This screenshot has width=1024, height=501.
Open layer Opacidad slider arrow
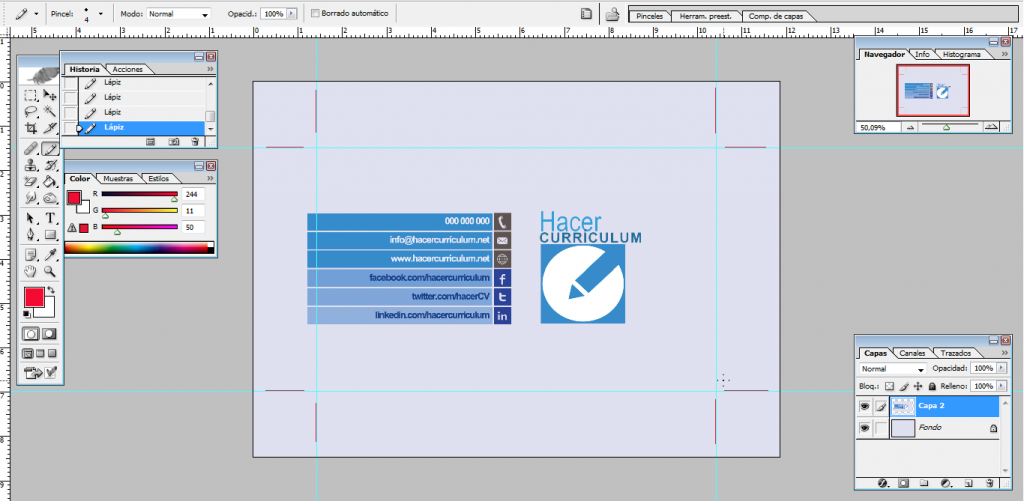pyautogui.click(x=1001, y=368)
